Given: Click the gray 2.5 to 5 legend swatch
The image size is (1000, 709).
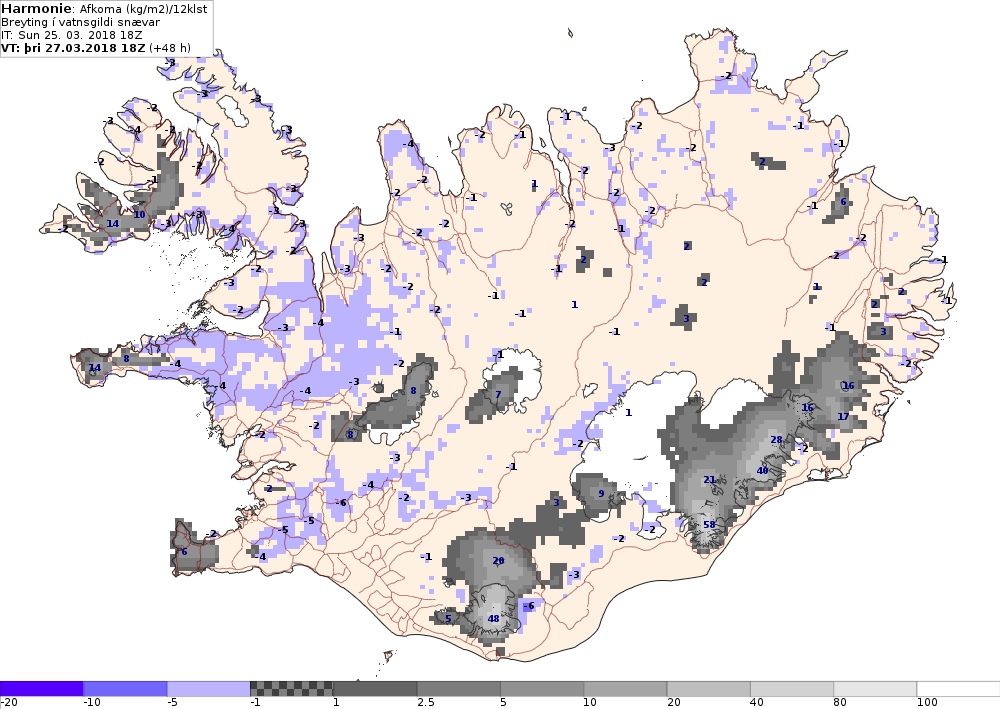Looking at the screenshot, I should [x=459, y=689].
